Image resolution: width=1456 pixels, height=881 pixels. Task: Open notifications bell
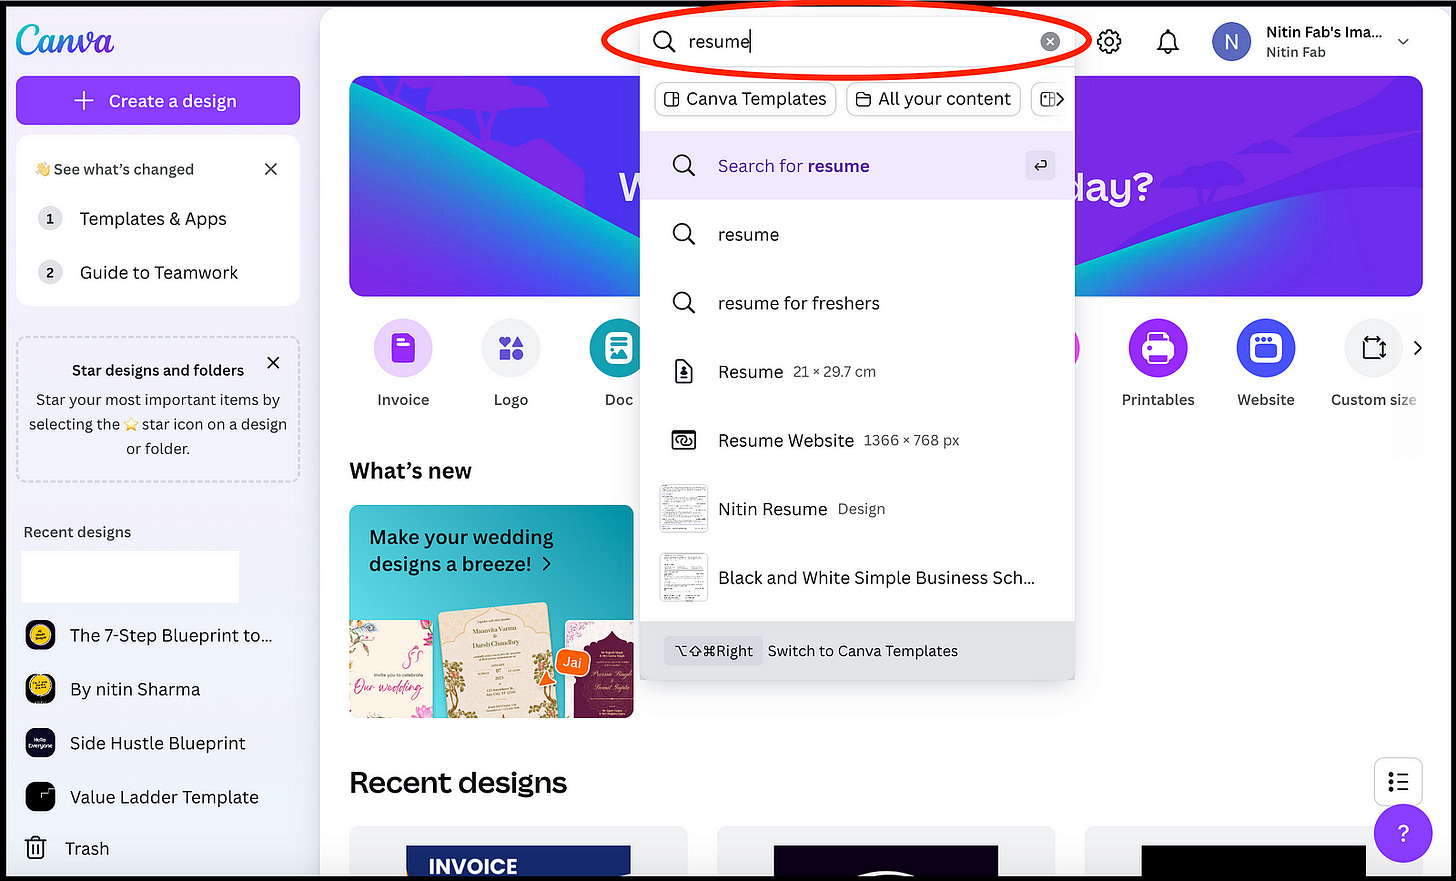click(x=1167, y=42)
